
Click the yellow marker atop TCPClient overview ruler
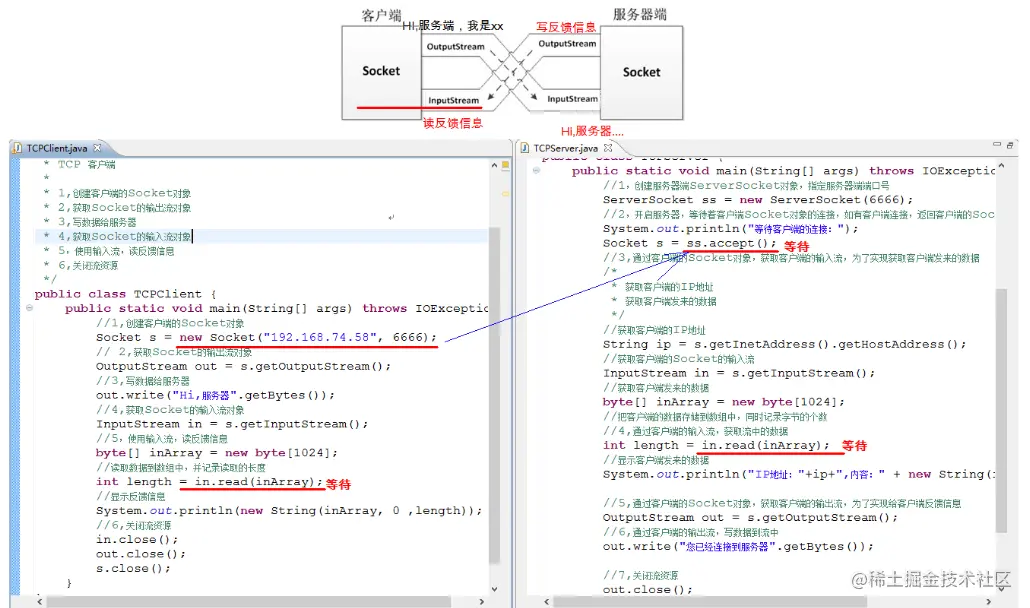505,165
